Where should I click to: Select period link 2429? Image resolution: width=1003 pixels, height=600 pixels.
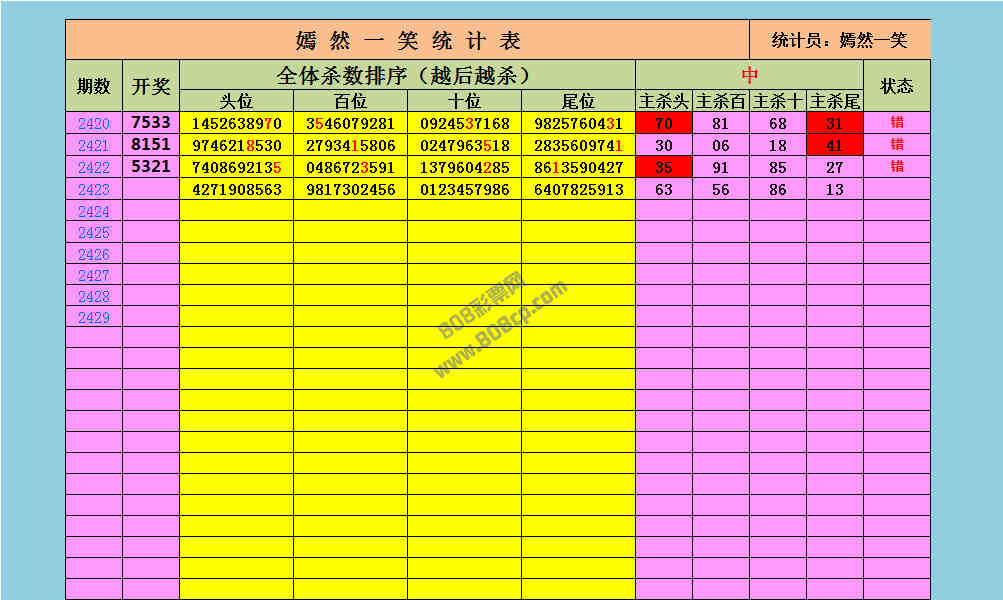(x=94, y=317)
